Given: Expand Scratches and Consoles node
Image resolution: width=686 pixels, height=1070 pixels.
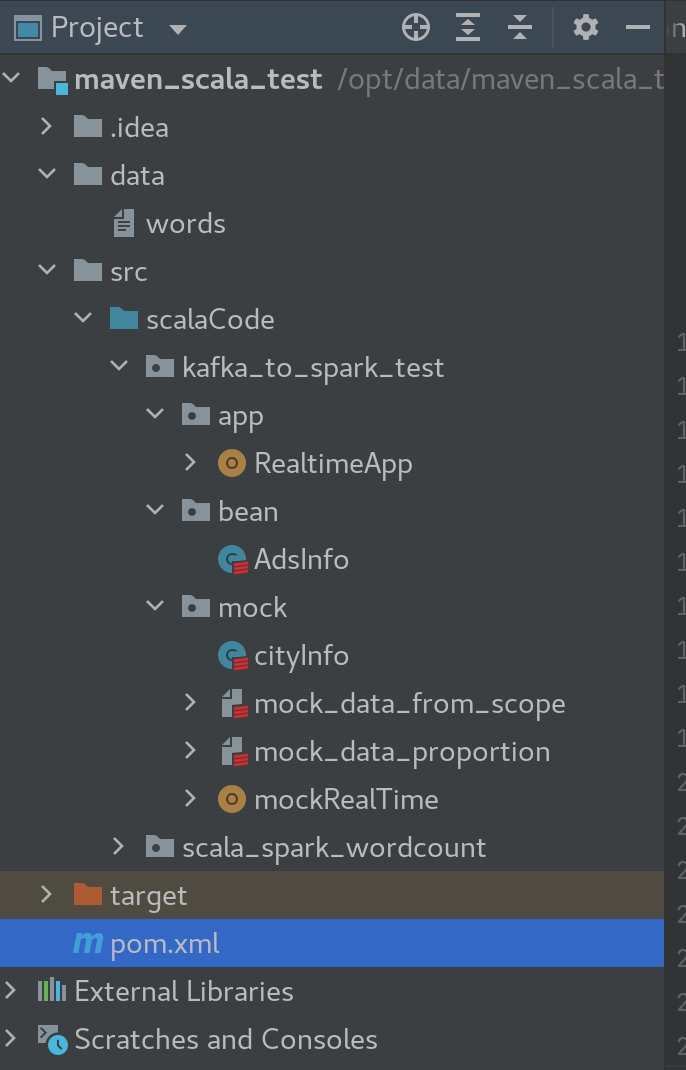Looking at the screenshot, I should (x=10, y=1039).
